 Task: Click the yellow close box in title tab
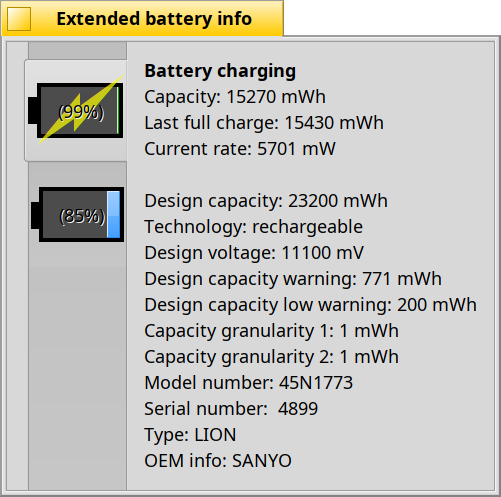click(19, 19)
